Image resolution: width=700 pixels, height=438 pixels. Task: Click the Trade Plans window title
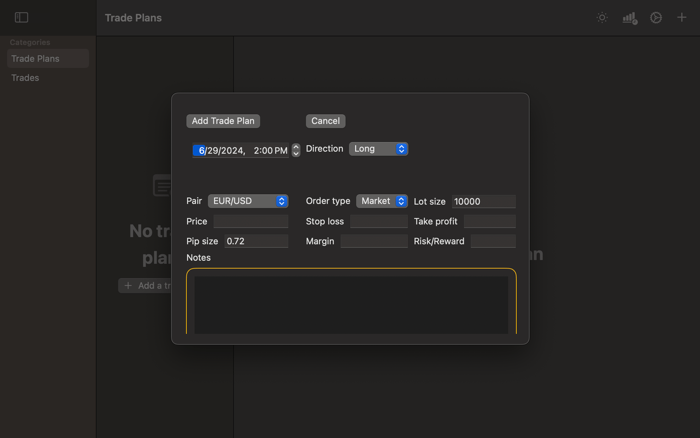(133, 18)
